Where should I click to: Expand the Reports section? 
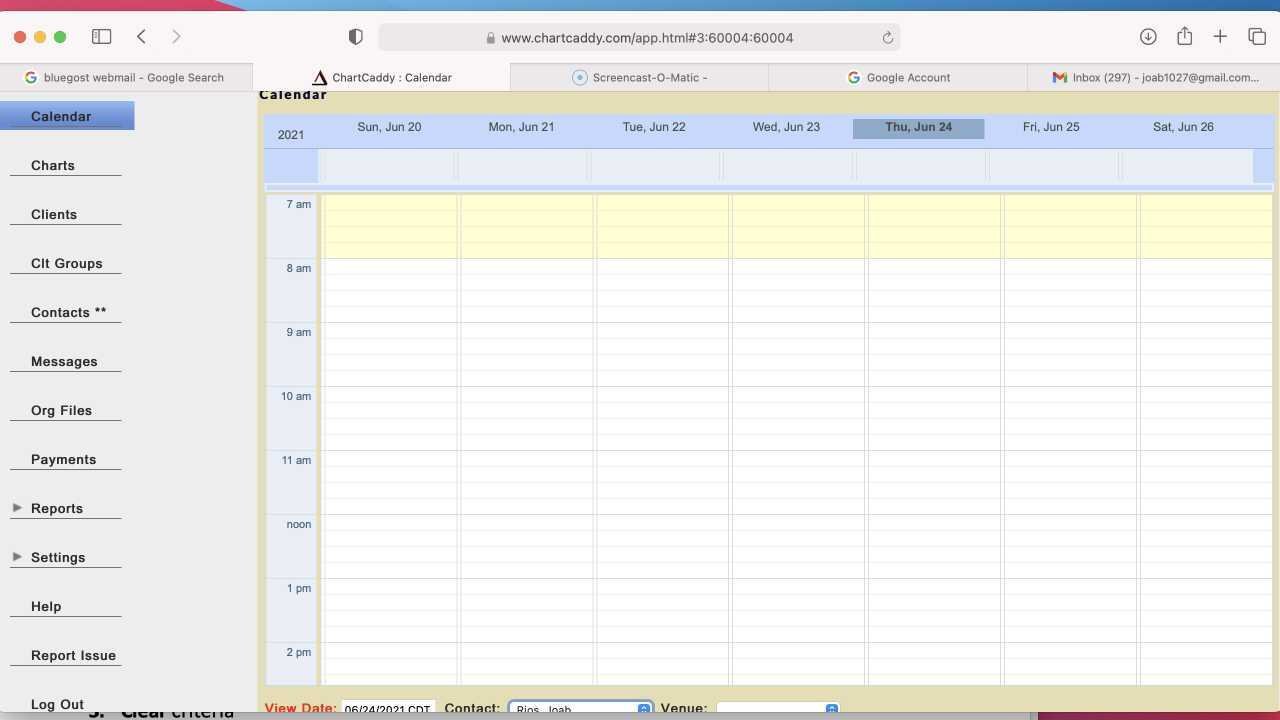tap(56, 508)
